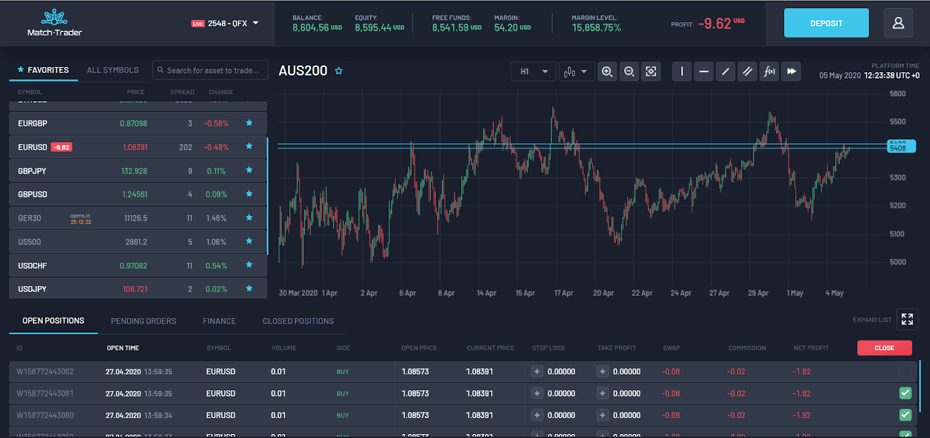Image resolution: width=930 pixels, height=438 pixels.
Task: Open the H1 timeframe dropdown
Action: pyautogui.click(x=532, y=72)
